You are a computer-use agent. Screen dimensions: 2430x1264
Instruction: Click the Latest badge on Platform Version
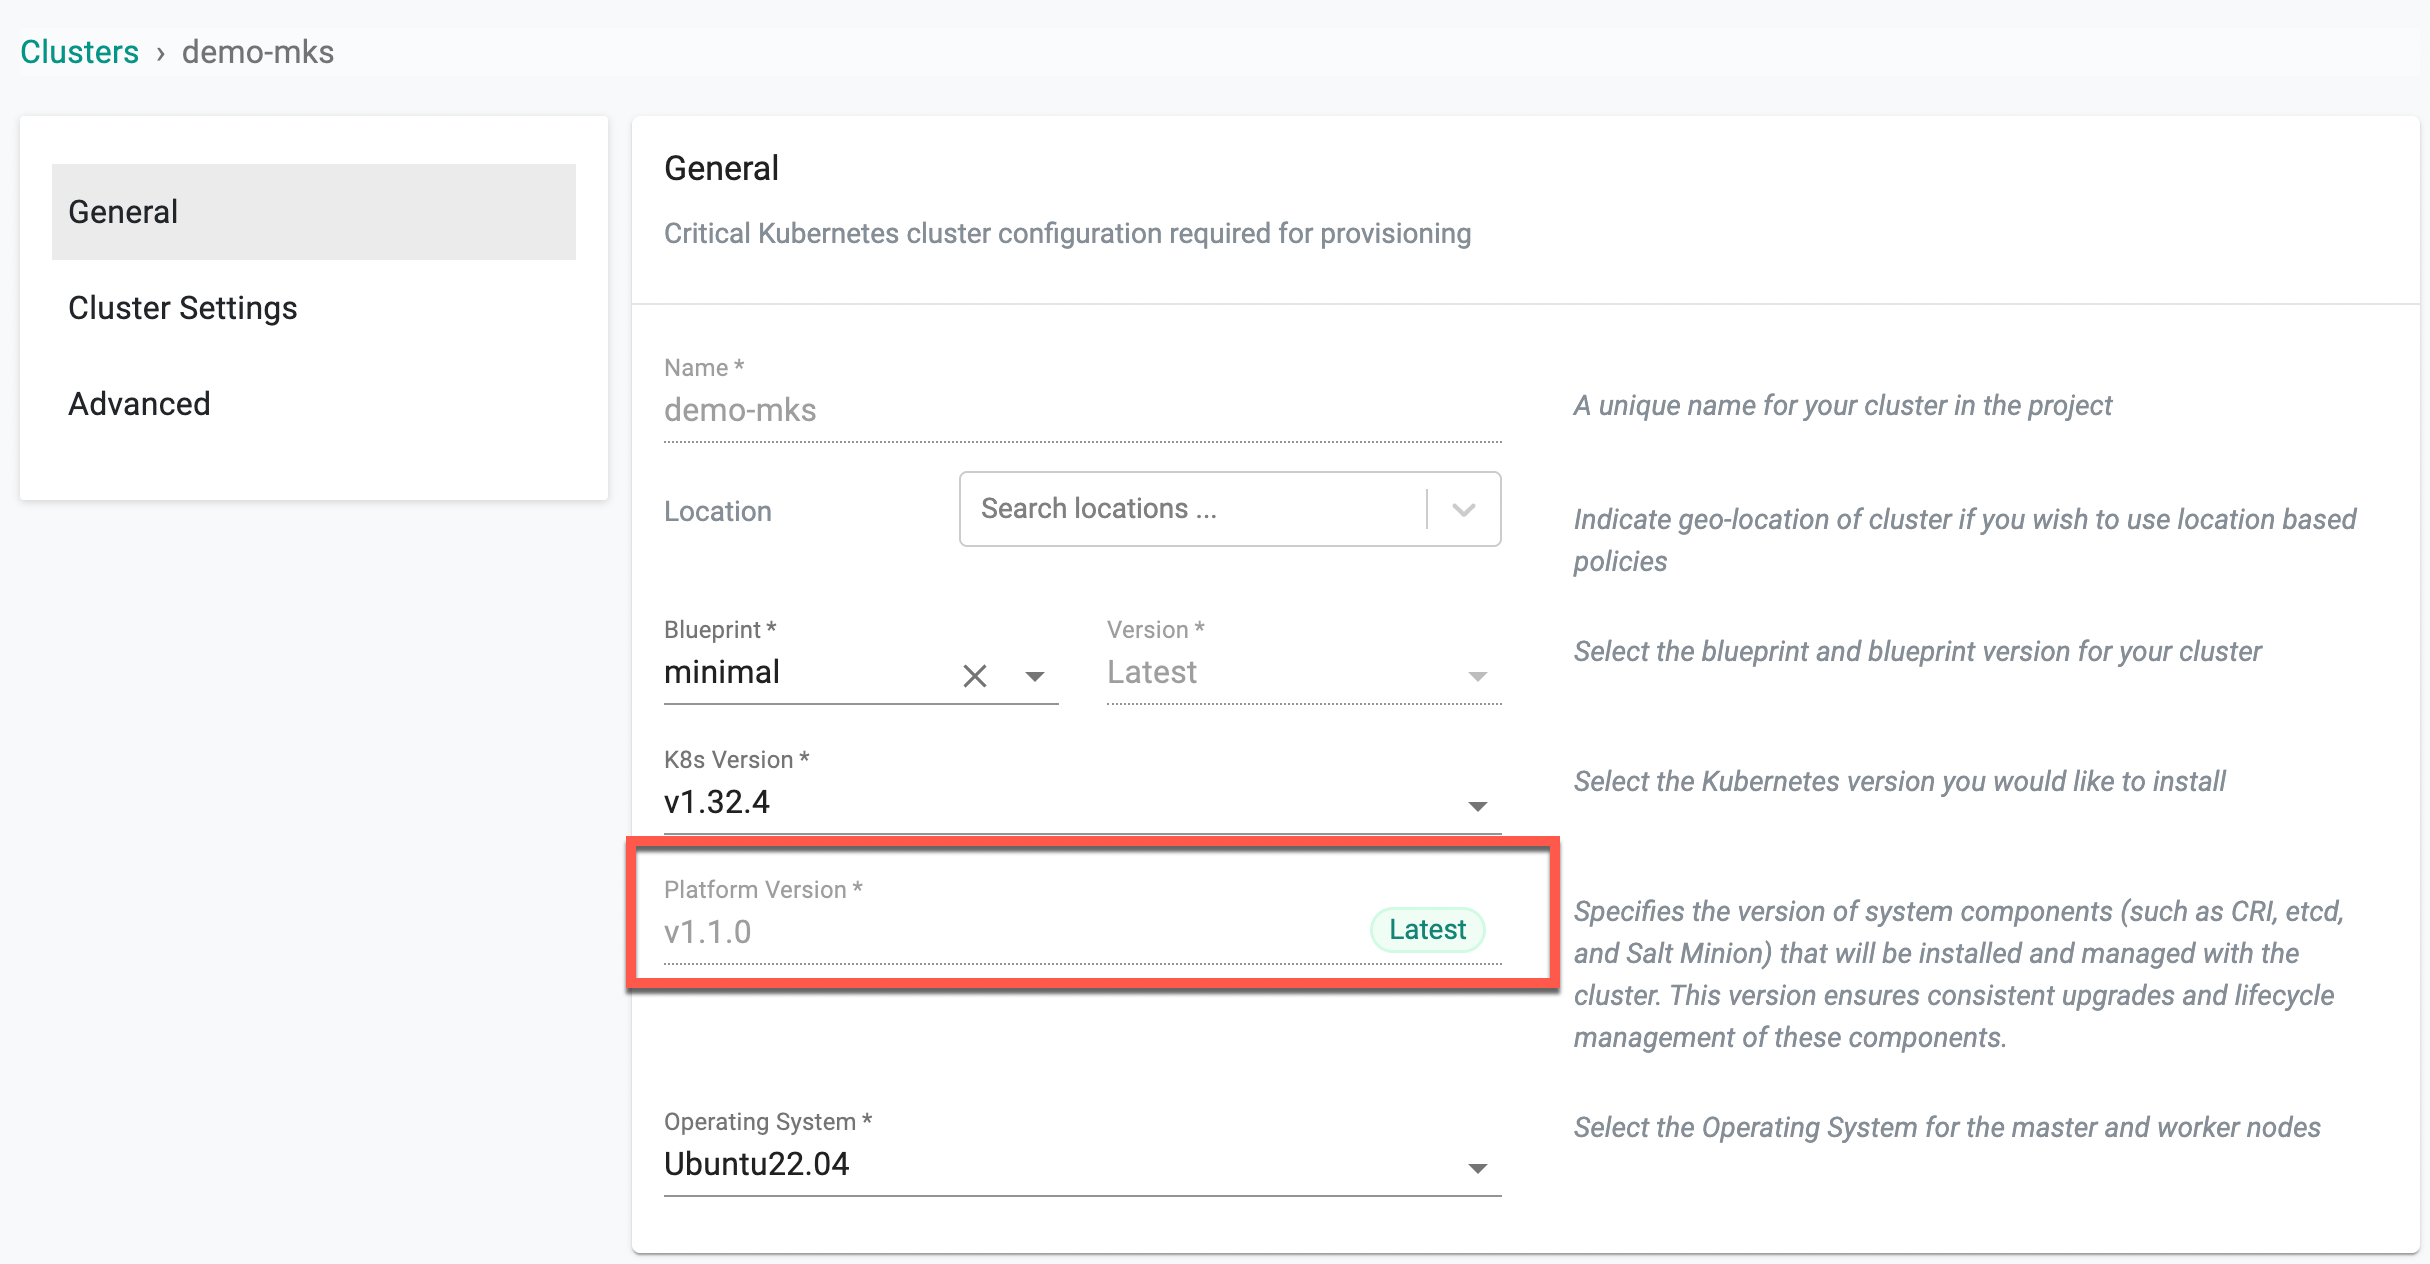pos(1427,930)
